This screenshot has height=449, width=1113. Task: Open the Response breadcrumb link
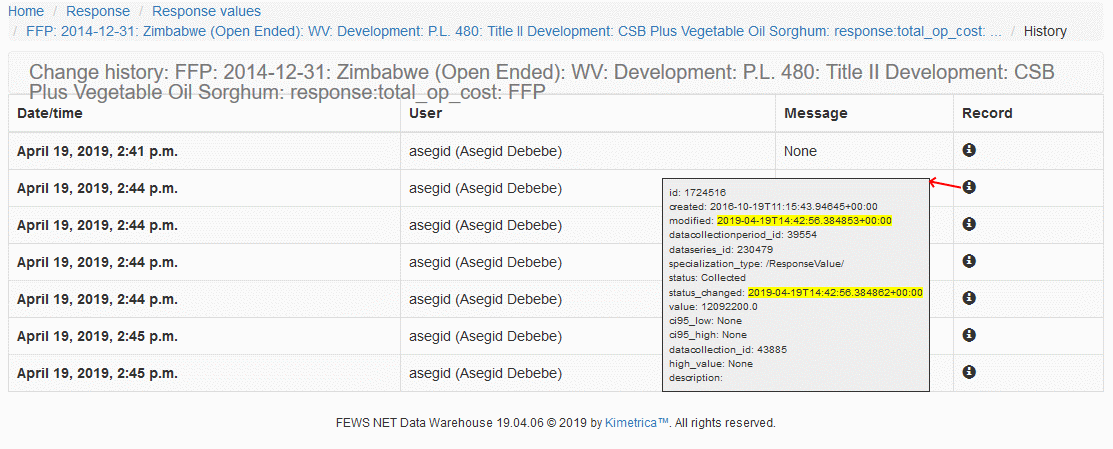98,11
